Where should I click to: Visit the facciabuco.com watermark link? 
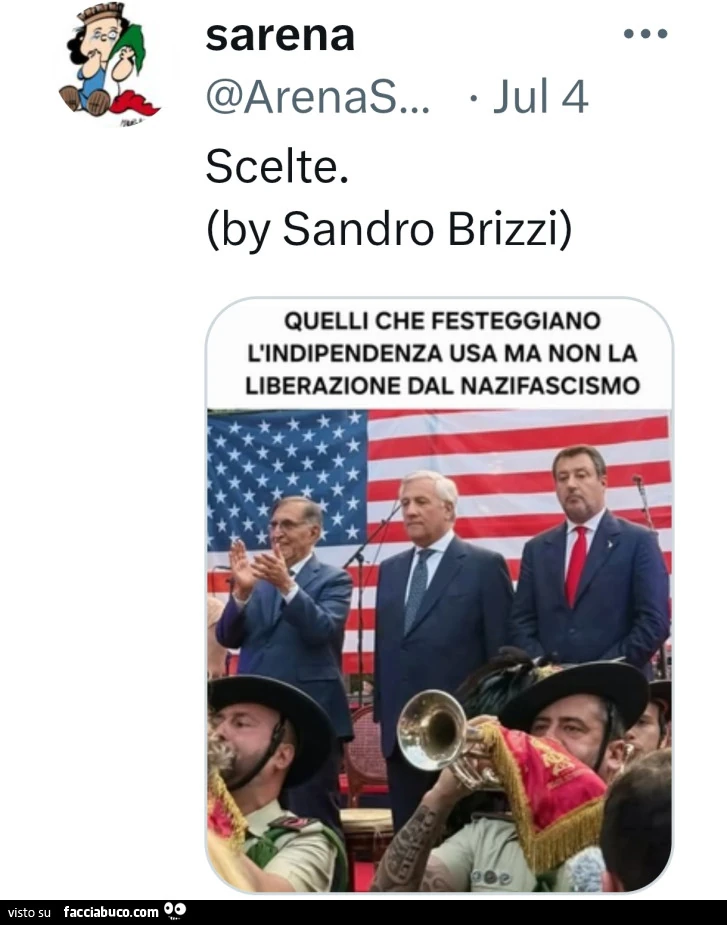pos(111,912)
